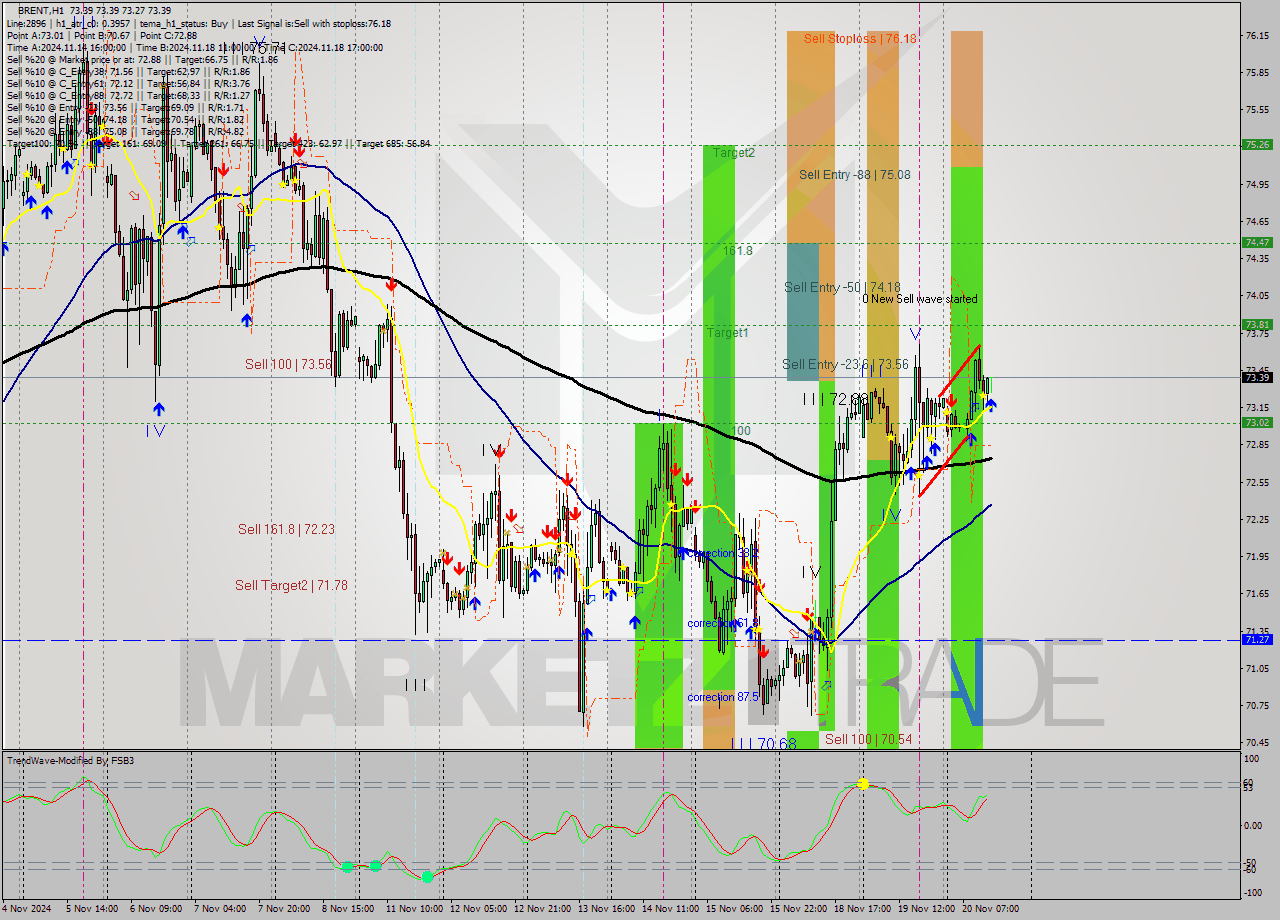Image resolution: width=1280 pixels, height=920 pixels.
Task: Click the BRENT,H1 symbol title
Action: point(40,10)
